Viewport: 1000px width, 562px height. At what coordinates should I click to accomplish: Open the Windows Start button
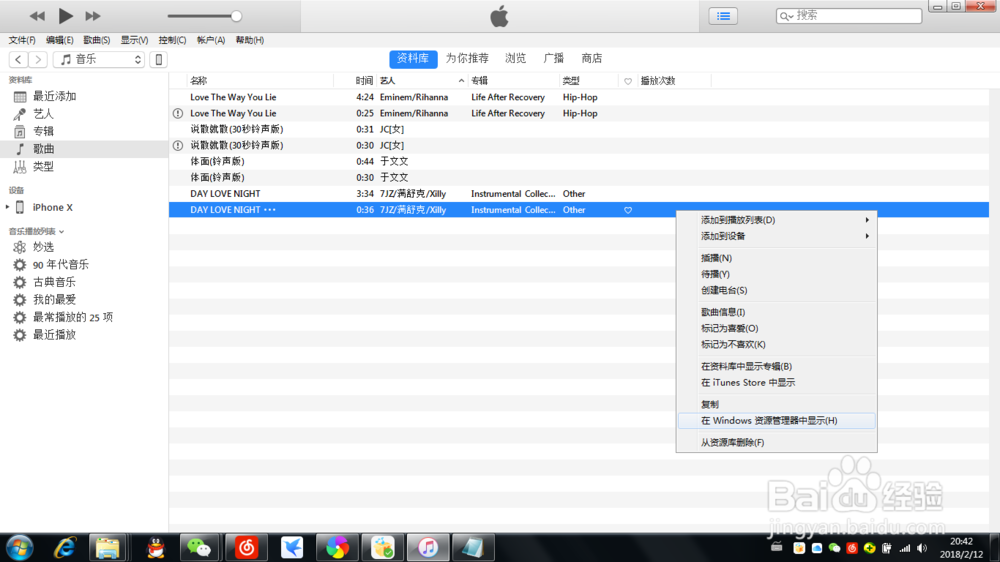(20, 548)
